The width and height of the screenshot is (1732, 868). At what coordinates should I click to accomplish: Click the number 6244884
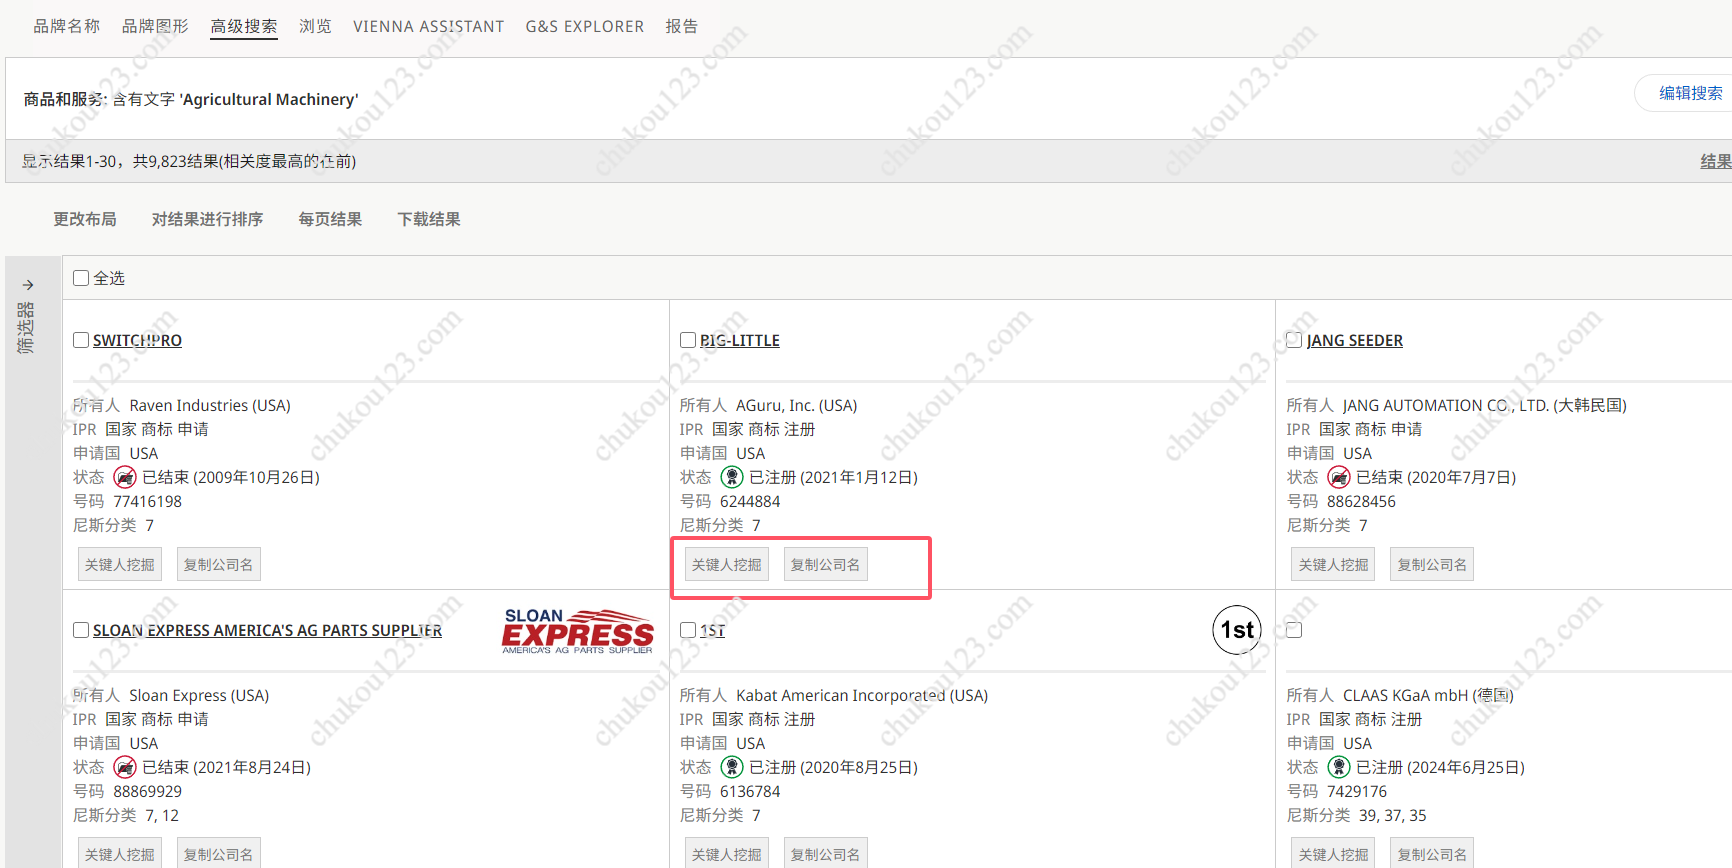[x=750, y=501]
